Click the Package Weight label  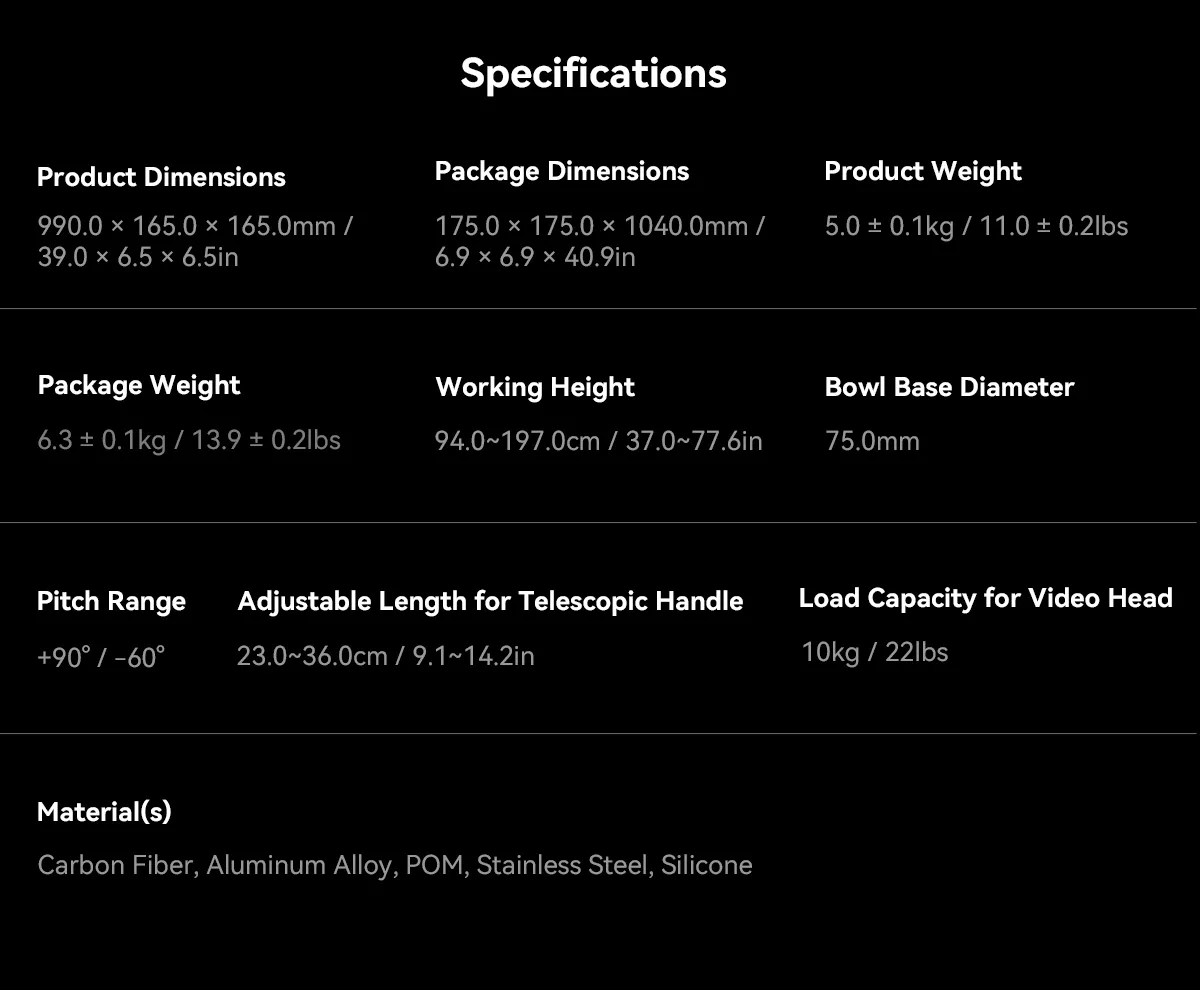139,385
